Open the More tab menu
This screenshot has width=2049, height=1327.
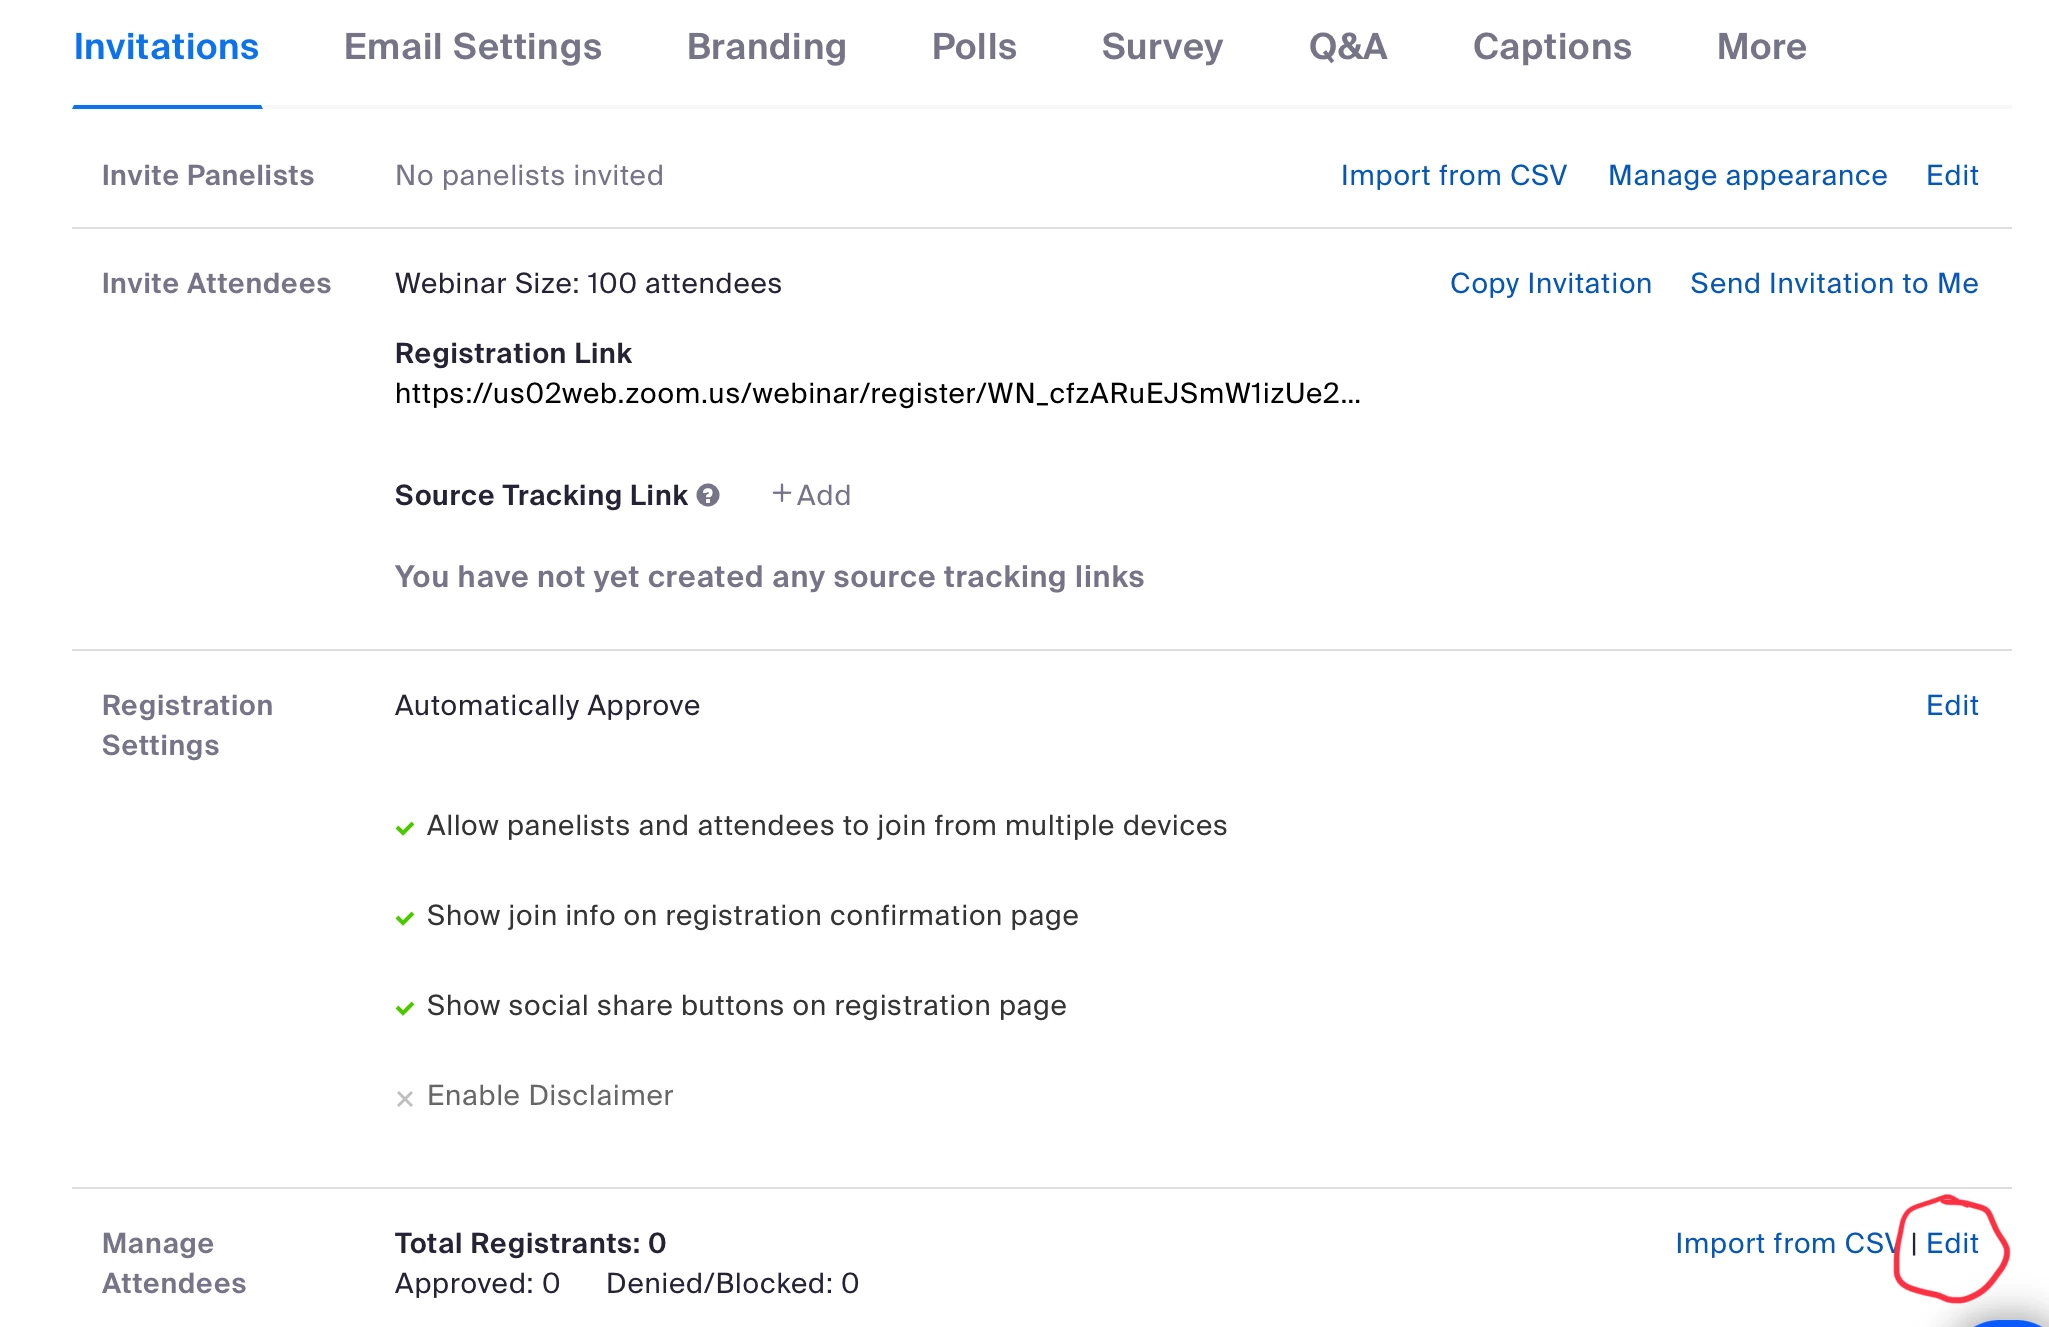(x=1762, y=47)
